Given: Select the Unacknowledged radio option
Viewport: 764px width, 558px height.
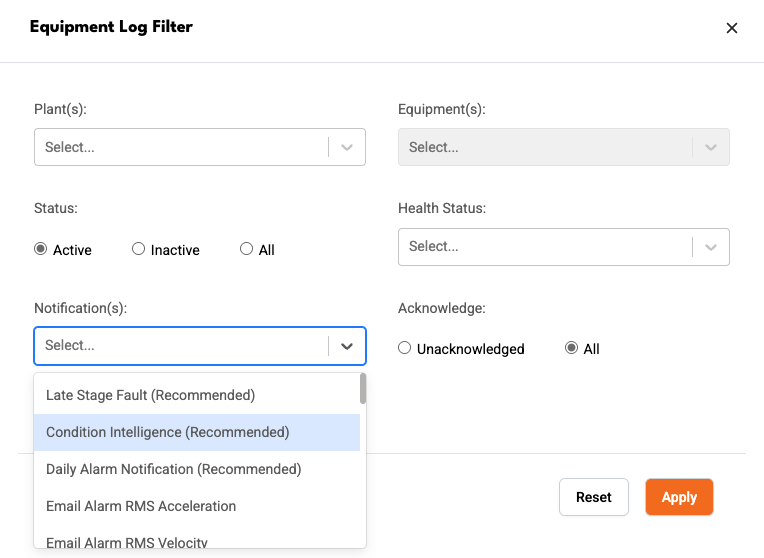Looking at the screenshot, I should click(404, 348).
